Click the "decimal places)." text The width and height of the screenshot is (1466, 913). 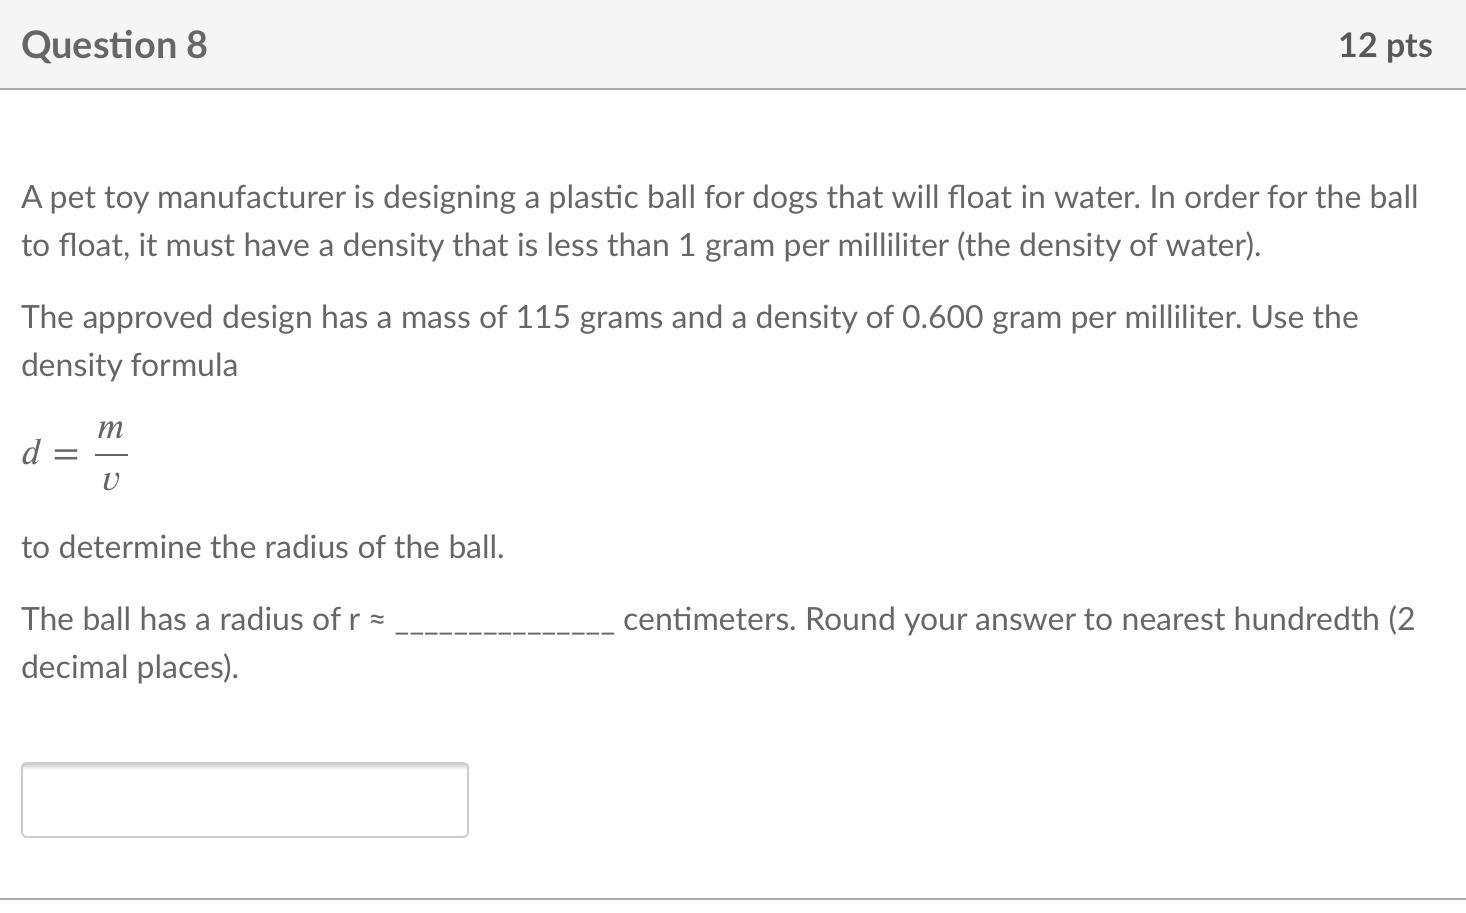tap(130, 667)
